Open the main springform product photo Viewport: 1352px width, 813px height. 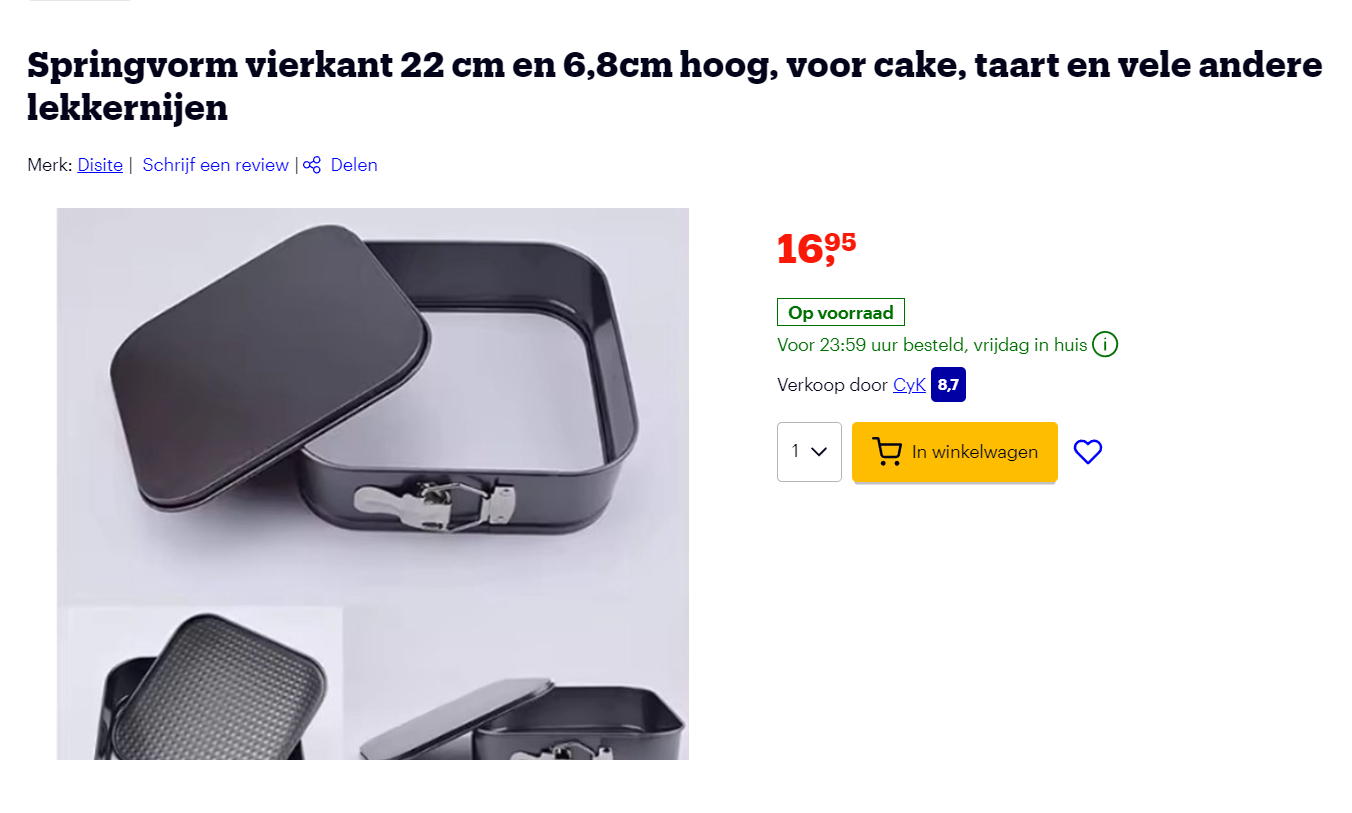[373, 405]
